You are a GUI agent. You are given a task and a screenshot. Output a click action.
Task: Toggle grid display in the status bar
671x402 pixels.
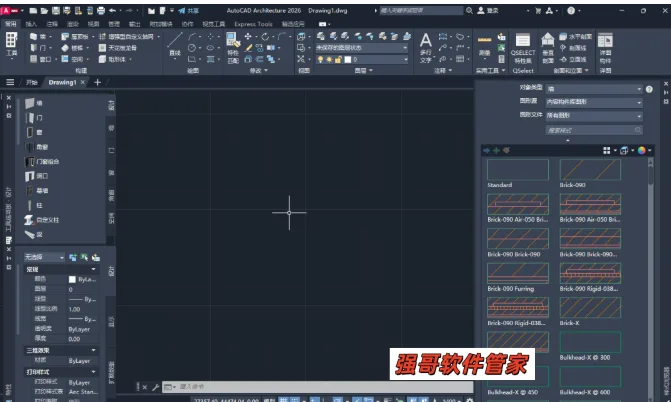[x=283, y=400]
